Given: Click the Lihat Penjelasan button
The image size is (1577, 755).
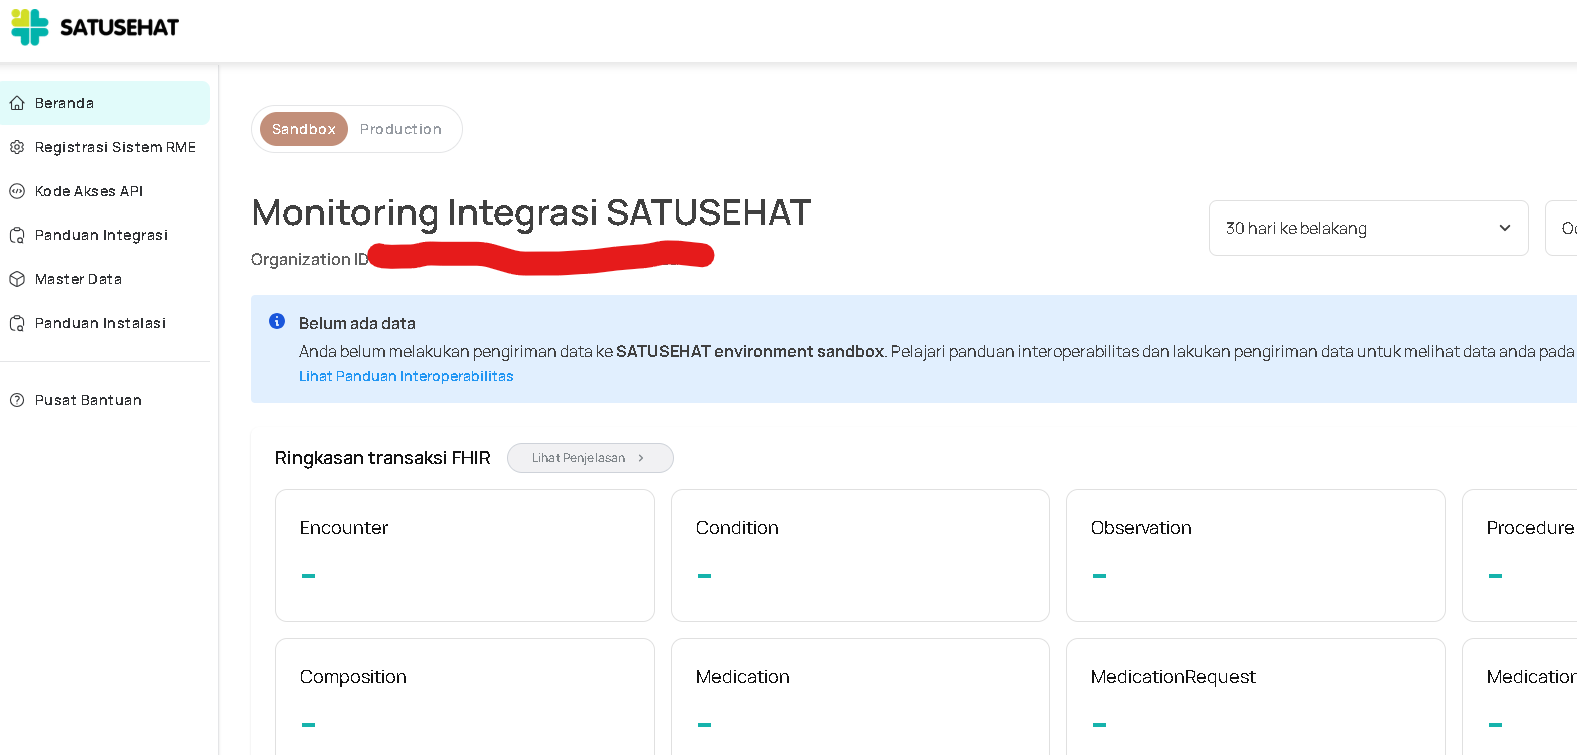Looking at the screenshot, I should coord(590,458).
